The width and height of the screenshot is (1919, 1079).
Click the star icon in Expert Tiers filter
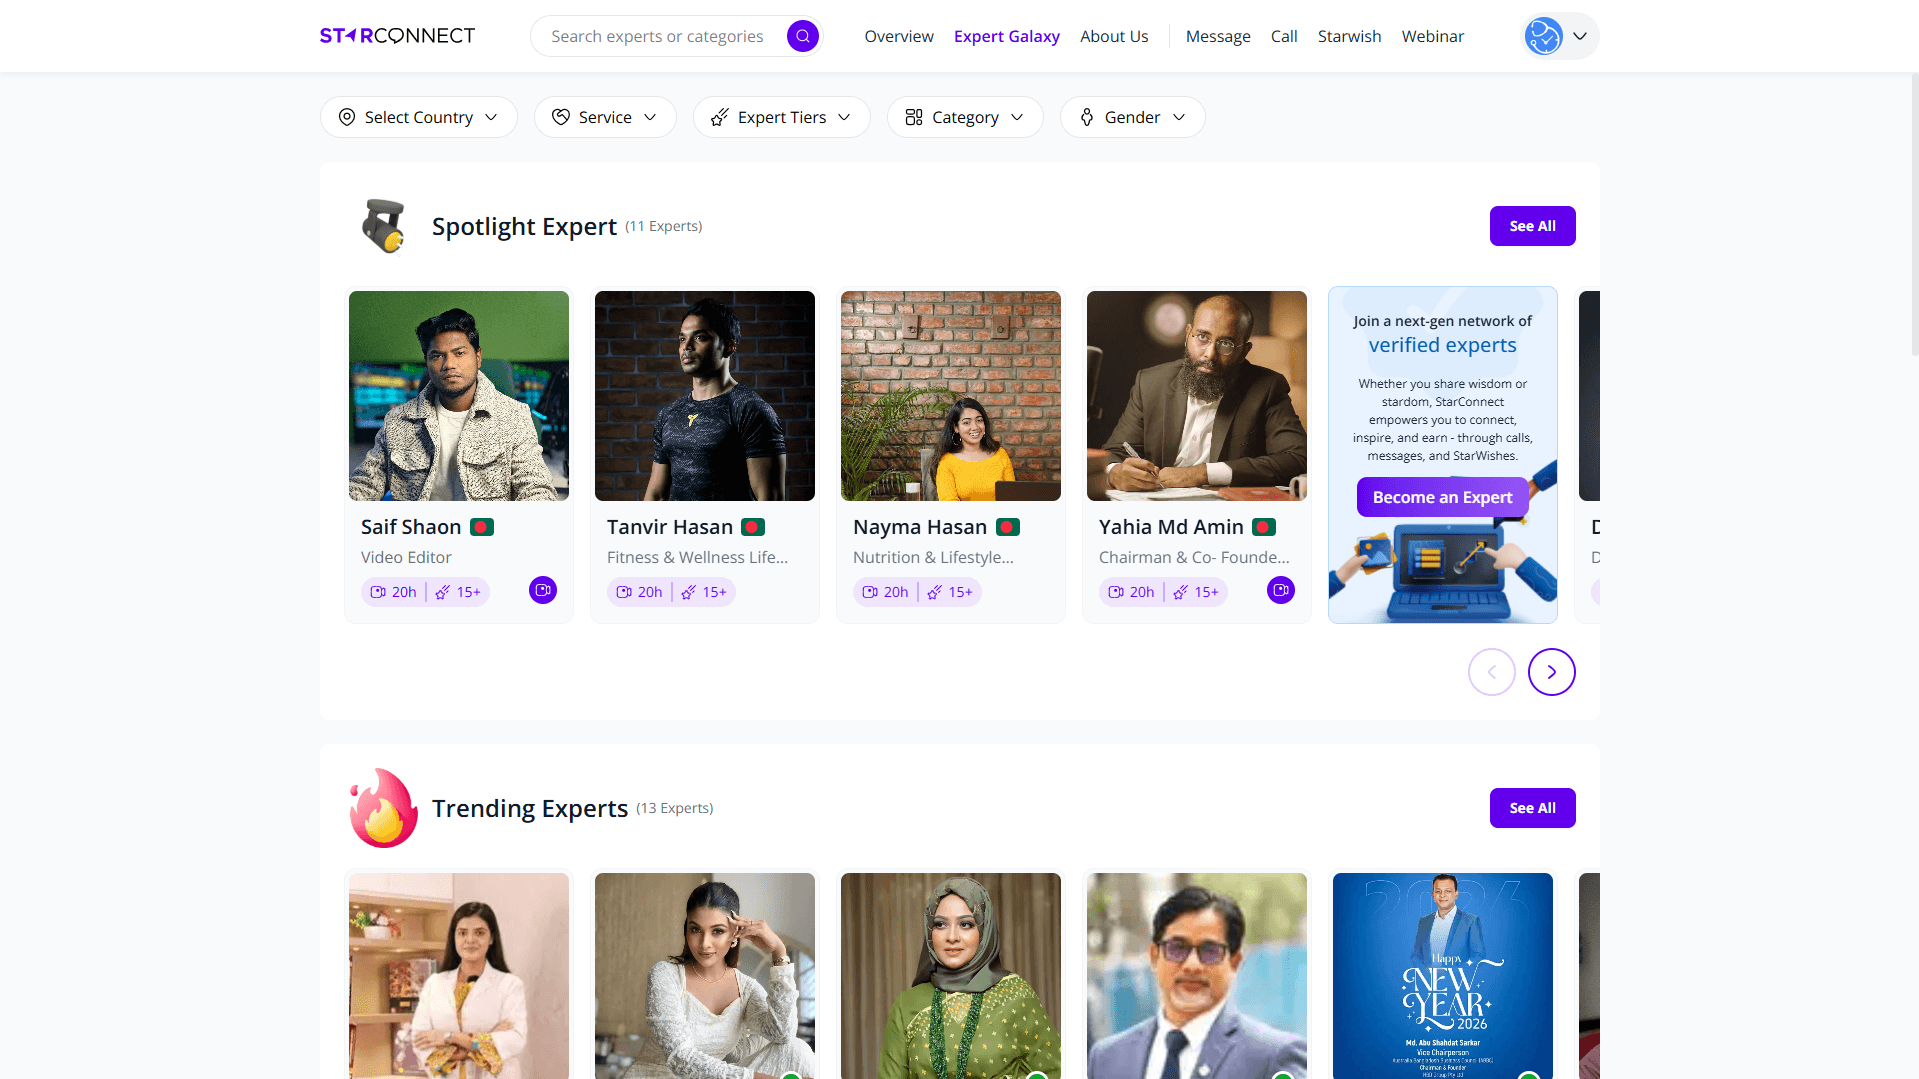(x=720, y=117)
